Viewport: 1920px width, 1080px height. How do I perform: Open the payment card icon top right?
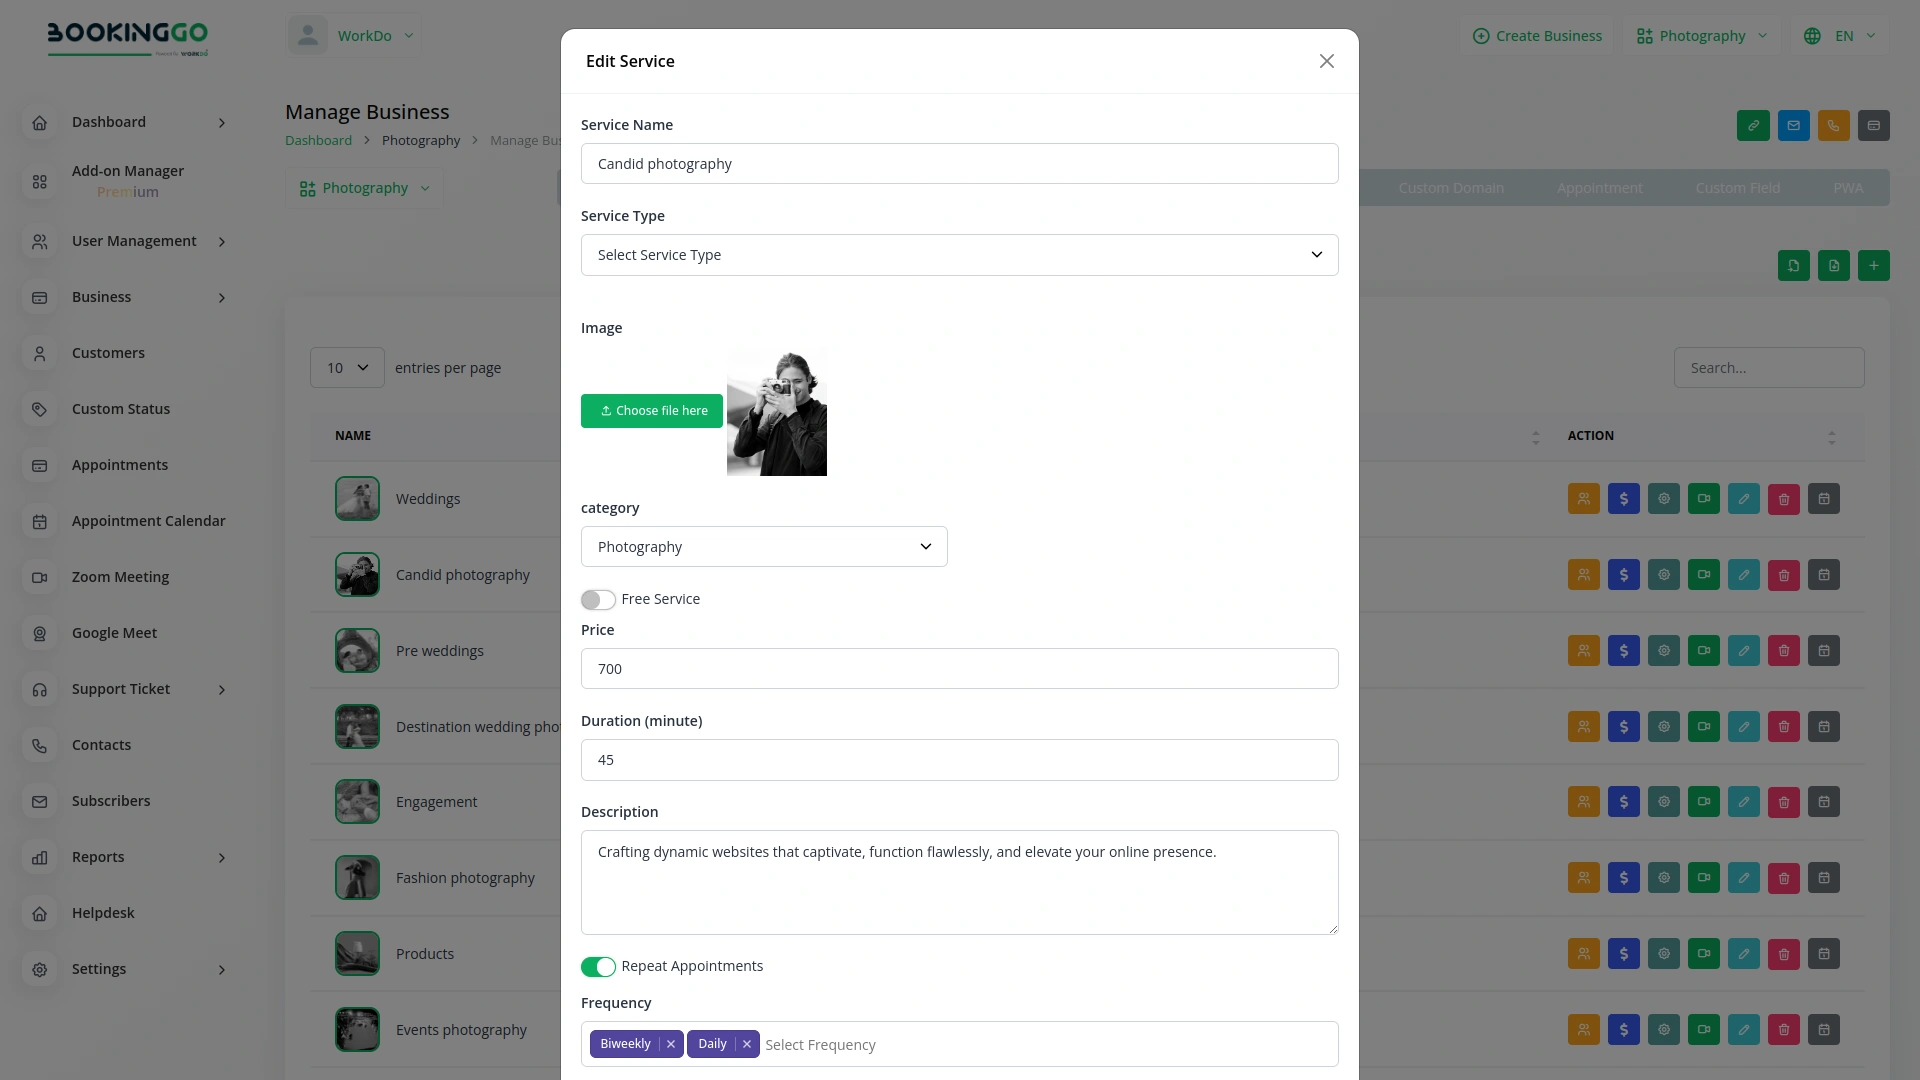tap(1874, 125)
